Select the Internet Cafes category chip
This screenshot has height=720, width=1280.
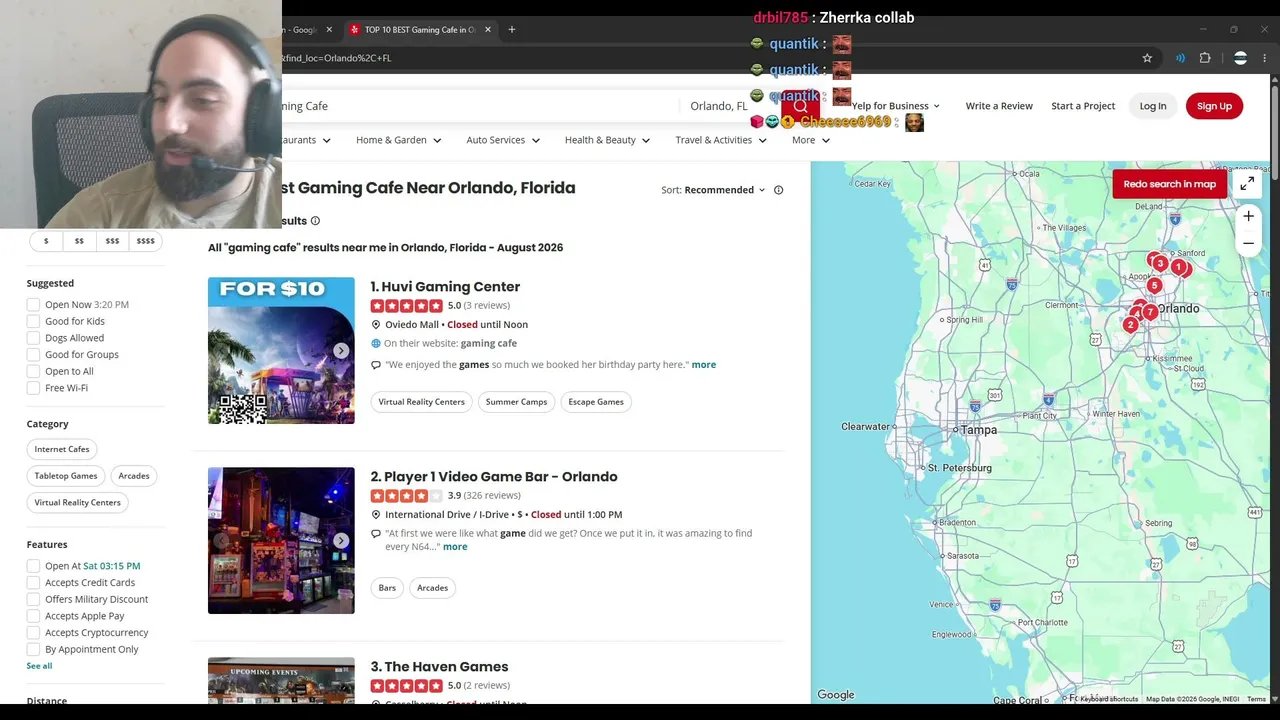tap(62, 449)
